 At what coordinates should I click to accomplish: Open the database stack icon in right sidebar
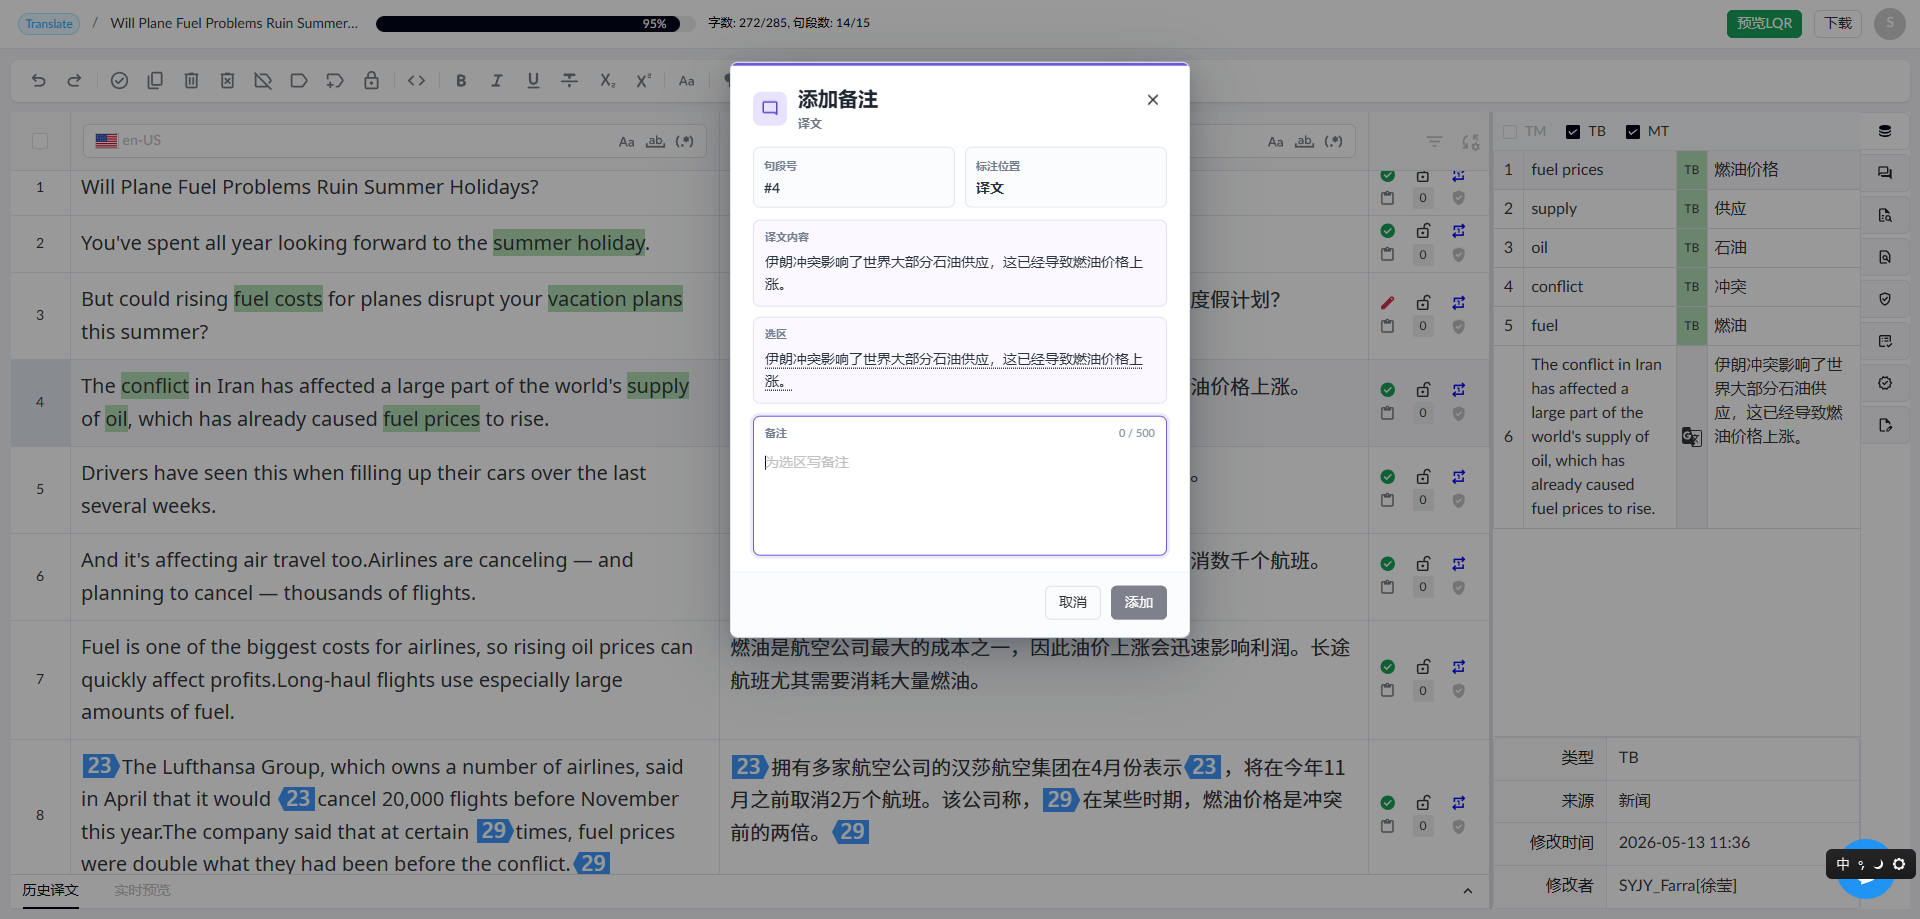click(1885, 131)
